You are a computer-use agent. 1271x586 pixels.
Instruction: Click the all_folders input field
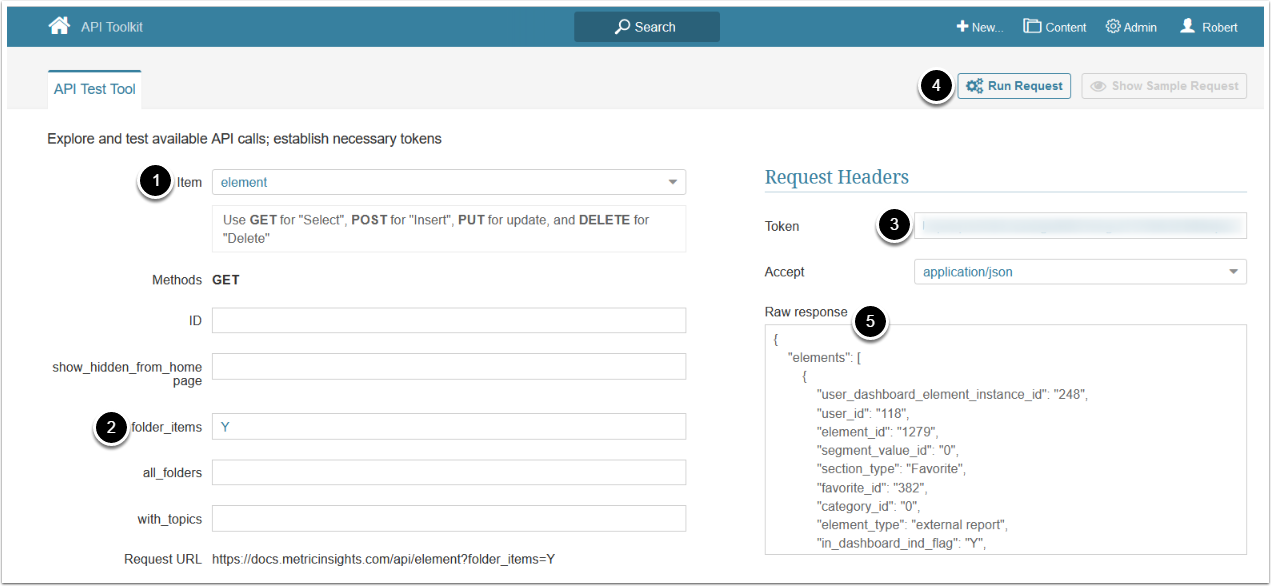pyautogui.click(x=449, y=472)
